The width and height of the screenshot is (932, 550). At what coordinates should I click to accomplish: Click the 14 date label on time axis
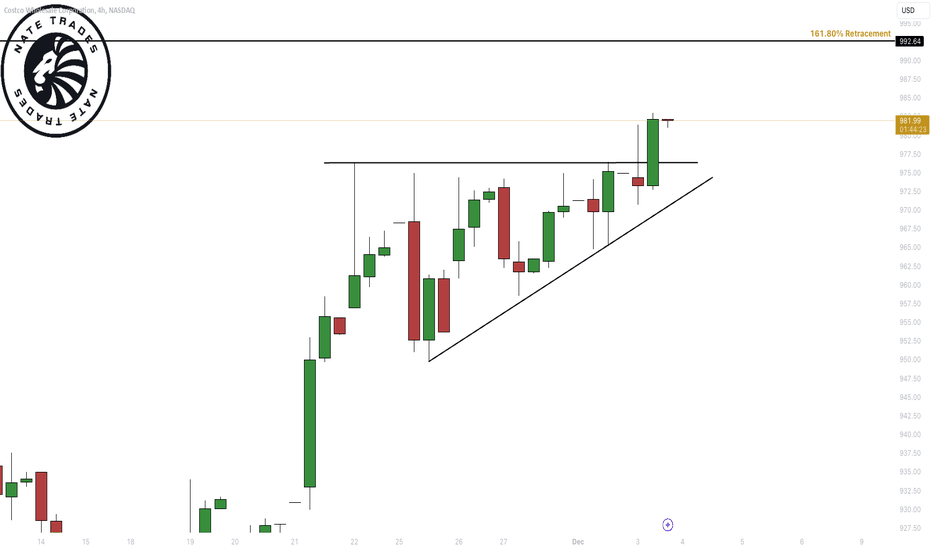(41, 542)
